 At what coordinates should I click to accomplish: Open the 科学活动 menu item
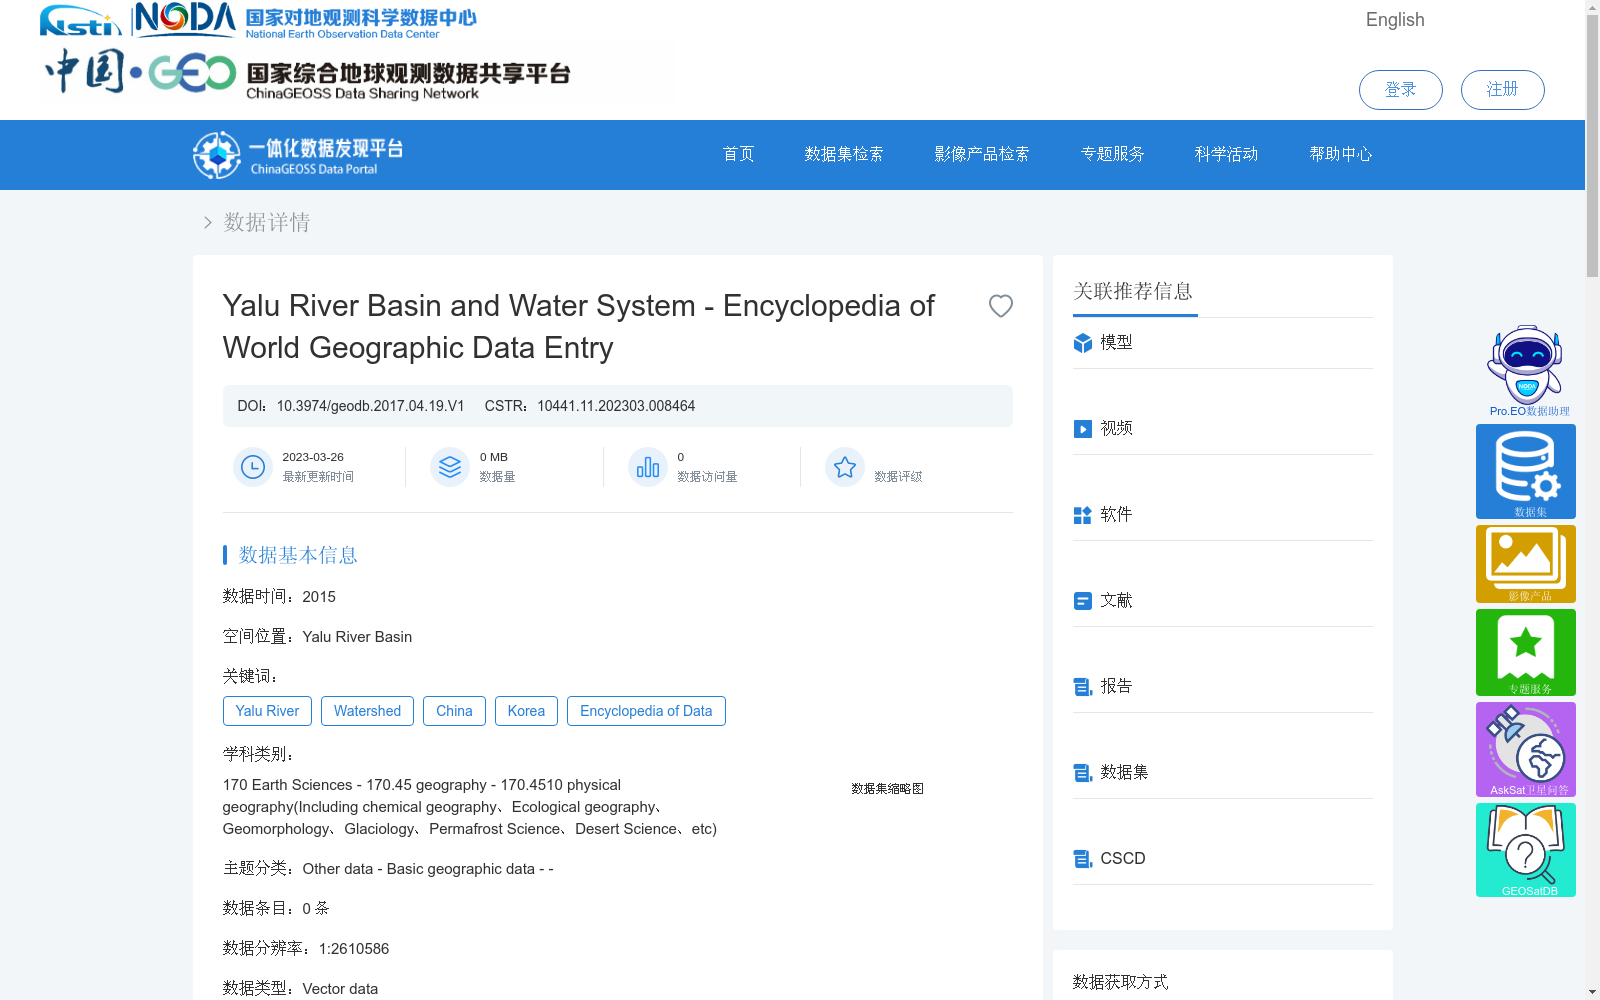[1226, 154]
